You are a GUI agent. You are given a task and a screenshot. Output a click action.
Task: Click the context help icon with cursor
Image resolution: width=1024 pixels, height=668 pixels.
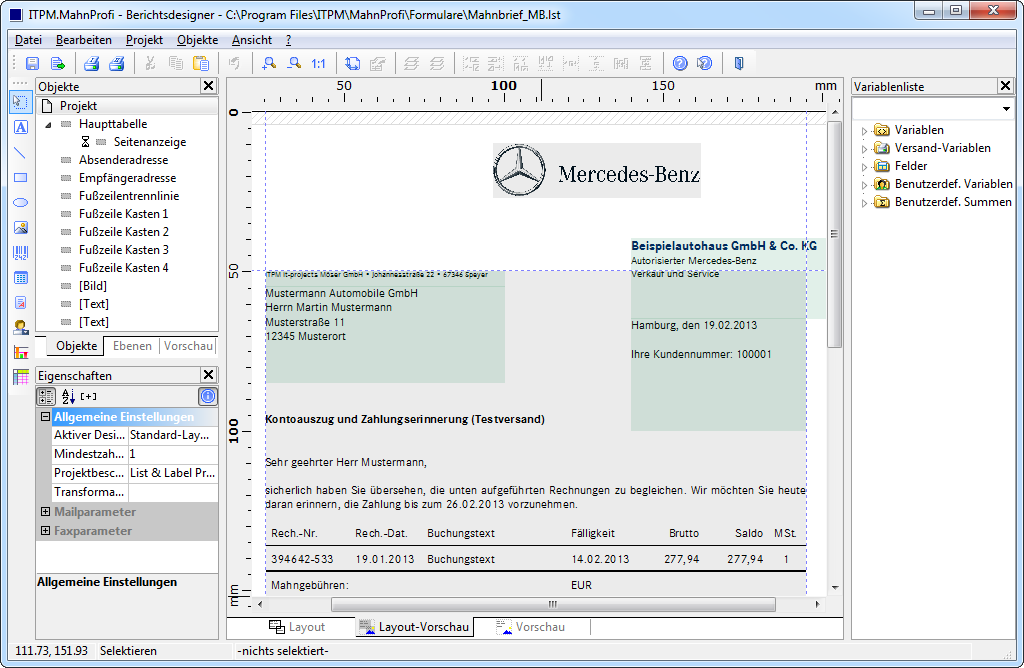705,63
